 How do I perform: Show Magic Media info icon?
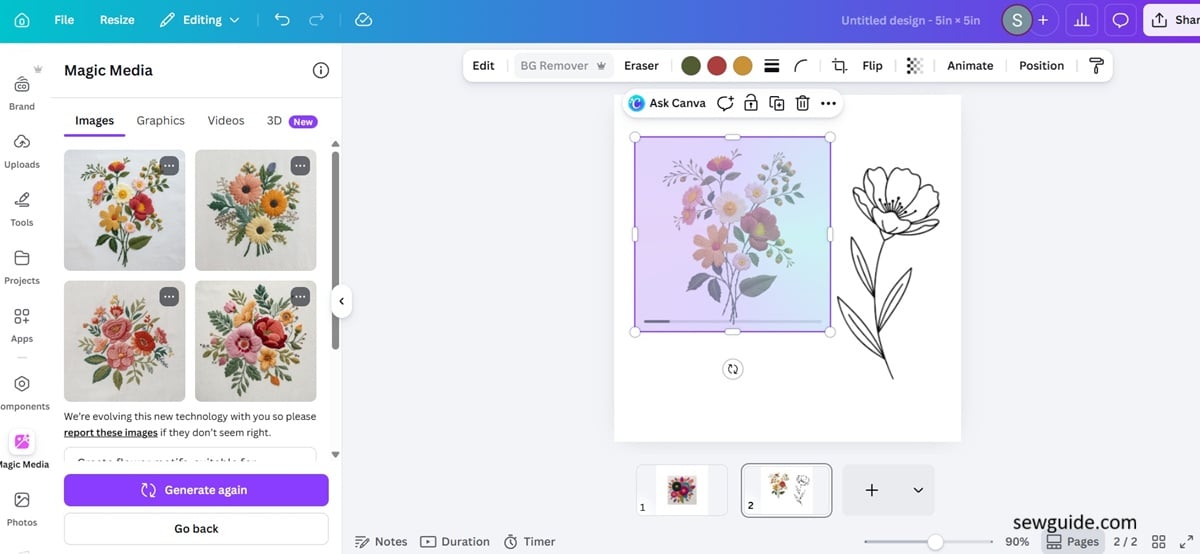click(321, 70)
